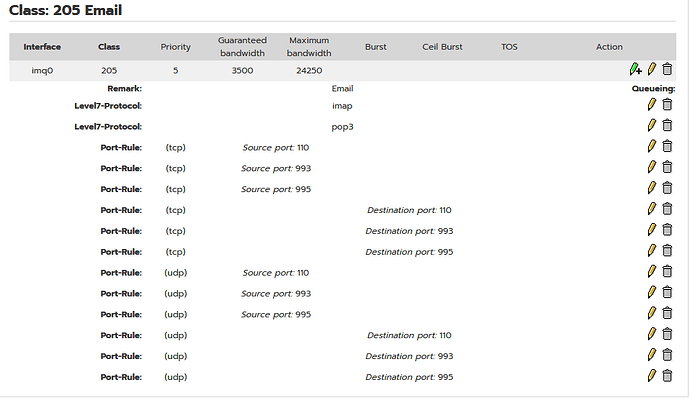
Task: Edit the Level7-Protocol pop3 entry
Action: click(x=652, y=125)
